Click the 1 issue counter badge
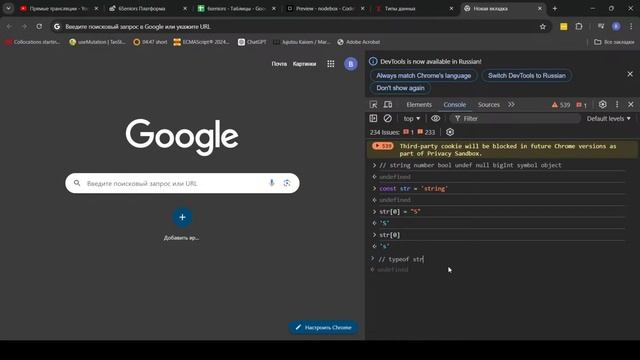This screenshot has height=360, width=640. (x=581, y=105)
